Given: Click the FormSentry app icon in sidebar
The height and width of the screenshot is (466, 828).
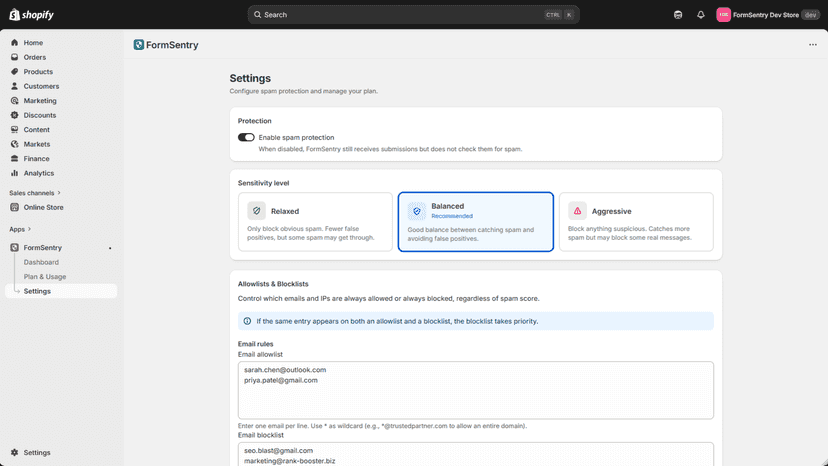Looking at the screenshot, I should (x=14, y=247).
